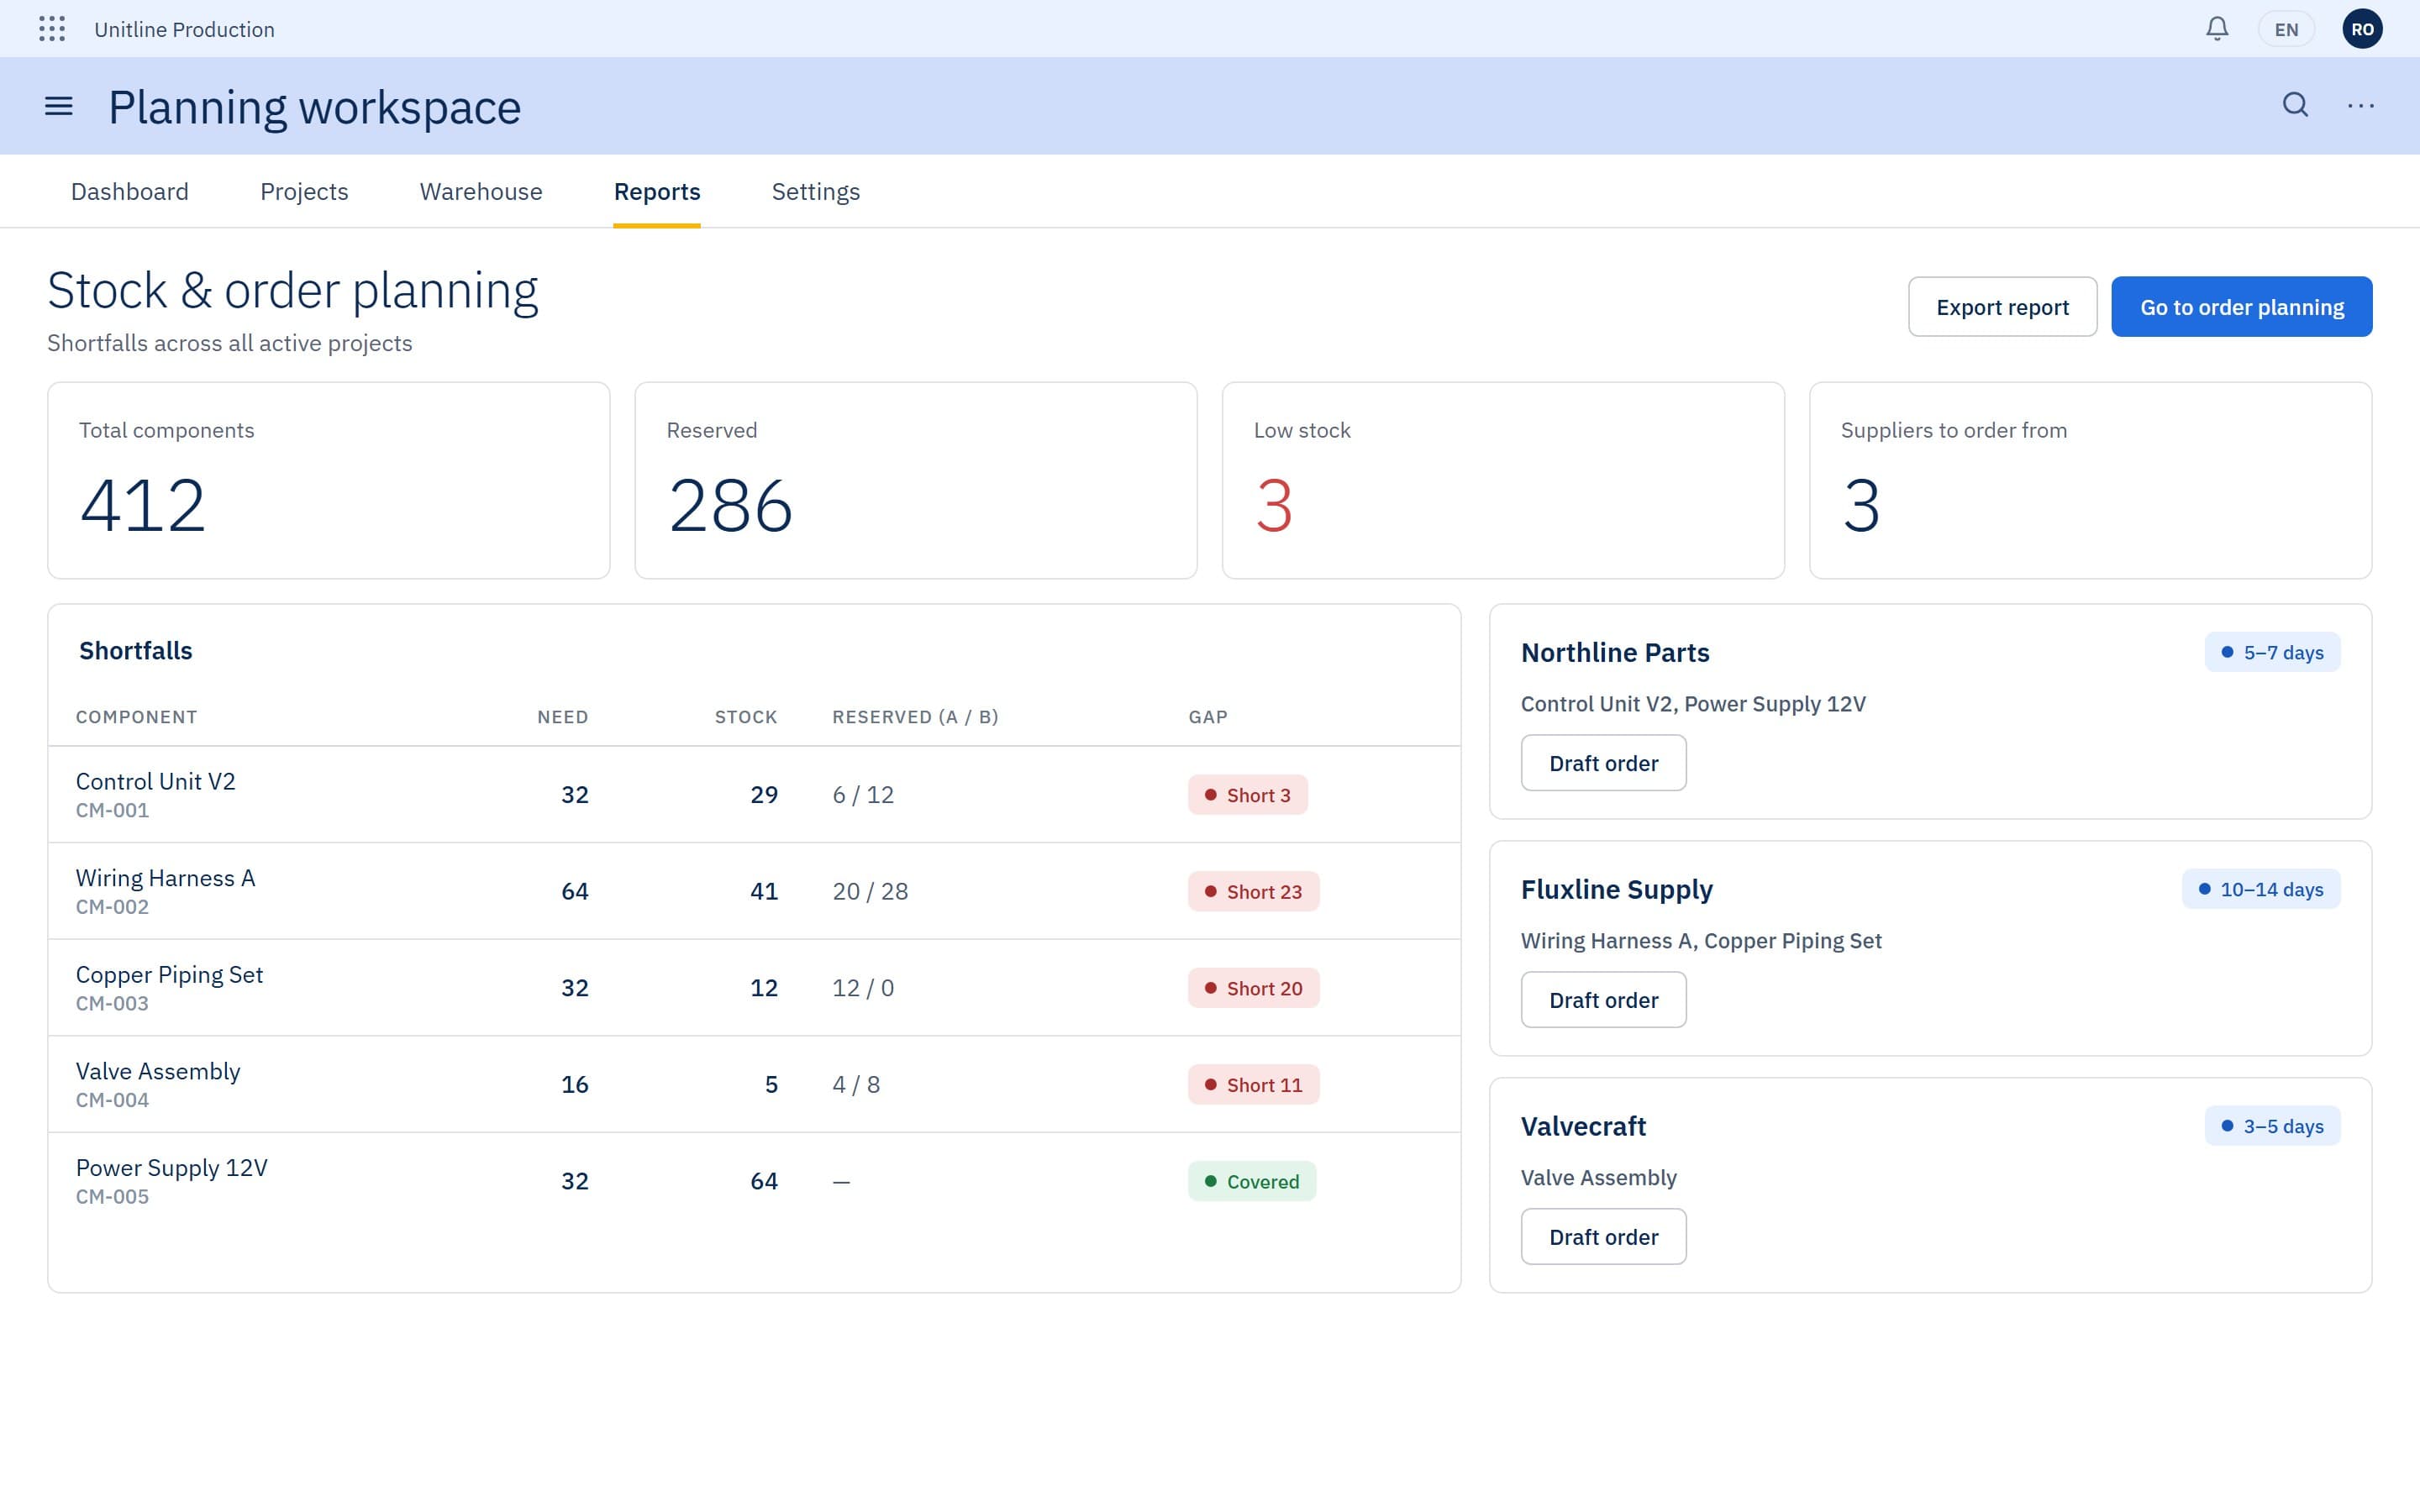The height and width of the screenshot is (1512, 2420).
Task: Click the Short 3 gap badge
Action: tap(1248, 795)
